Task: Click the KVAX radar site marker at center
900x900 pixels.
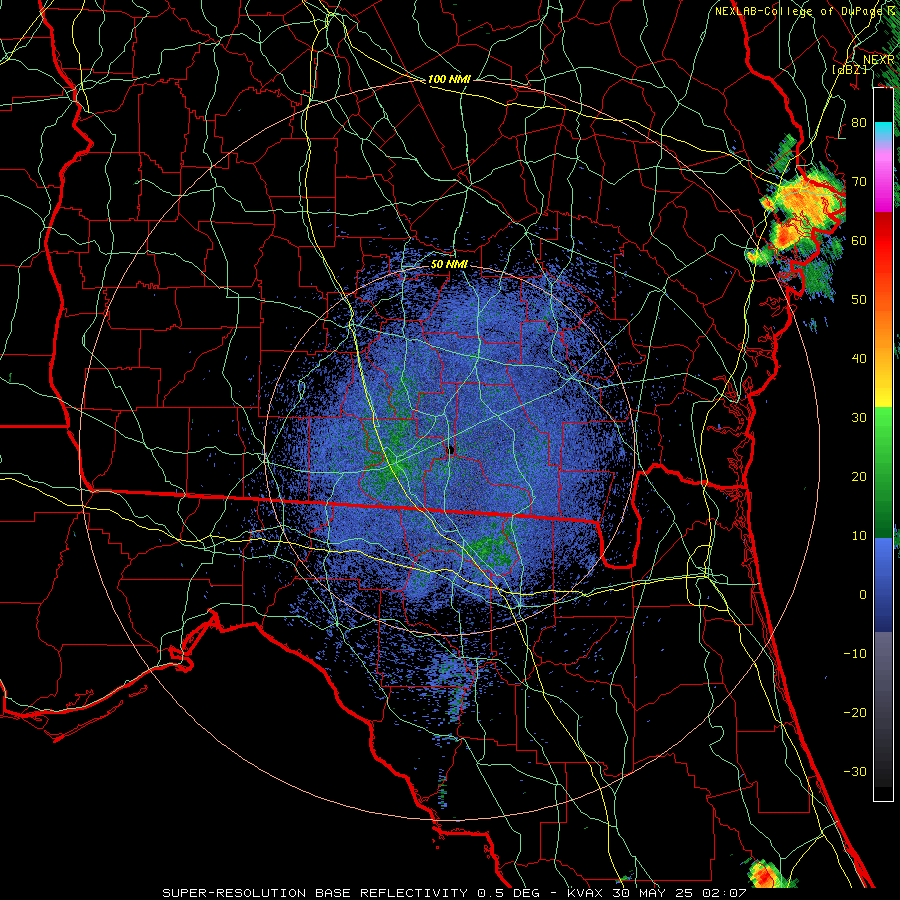Action: 451,449
